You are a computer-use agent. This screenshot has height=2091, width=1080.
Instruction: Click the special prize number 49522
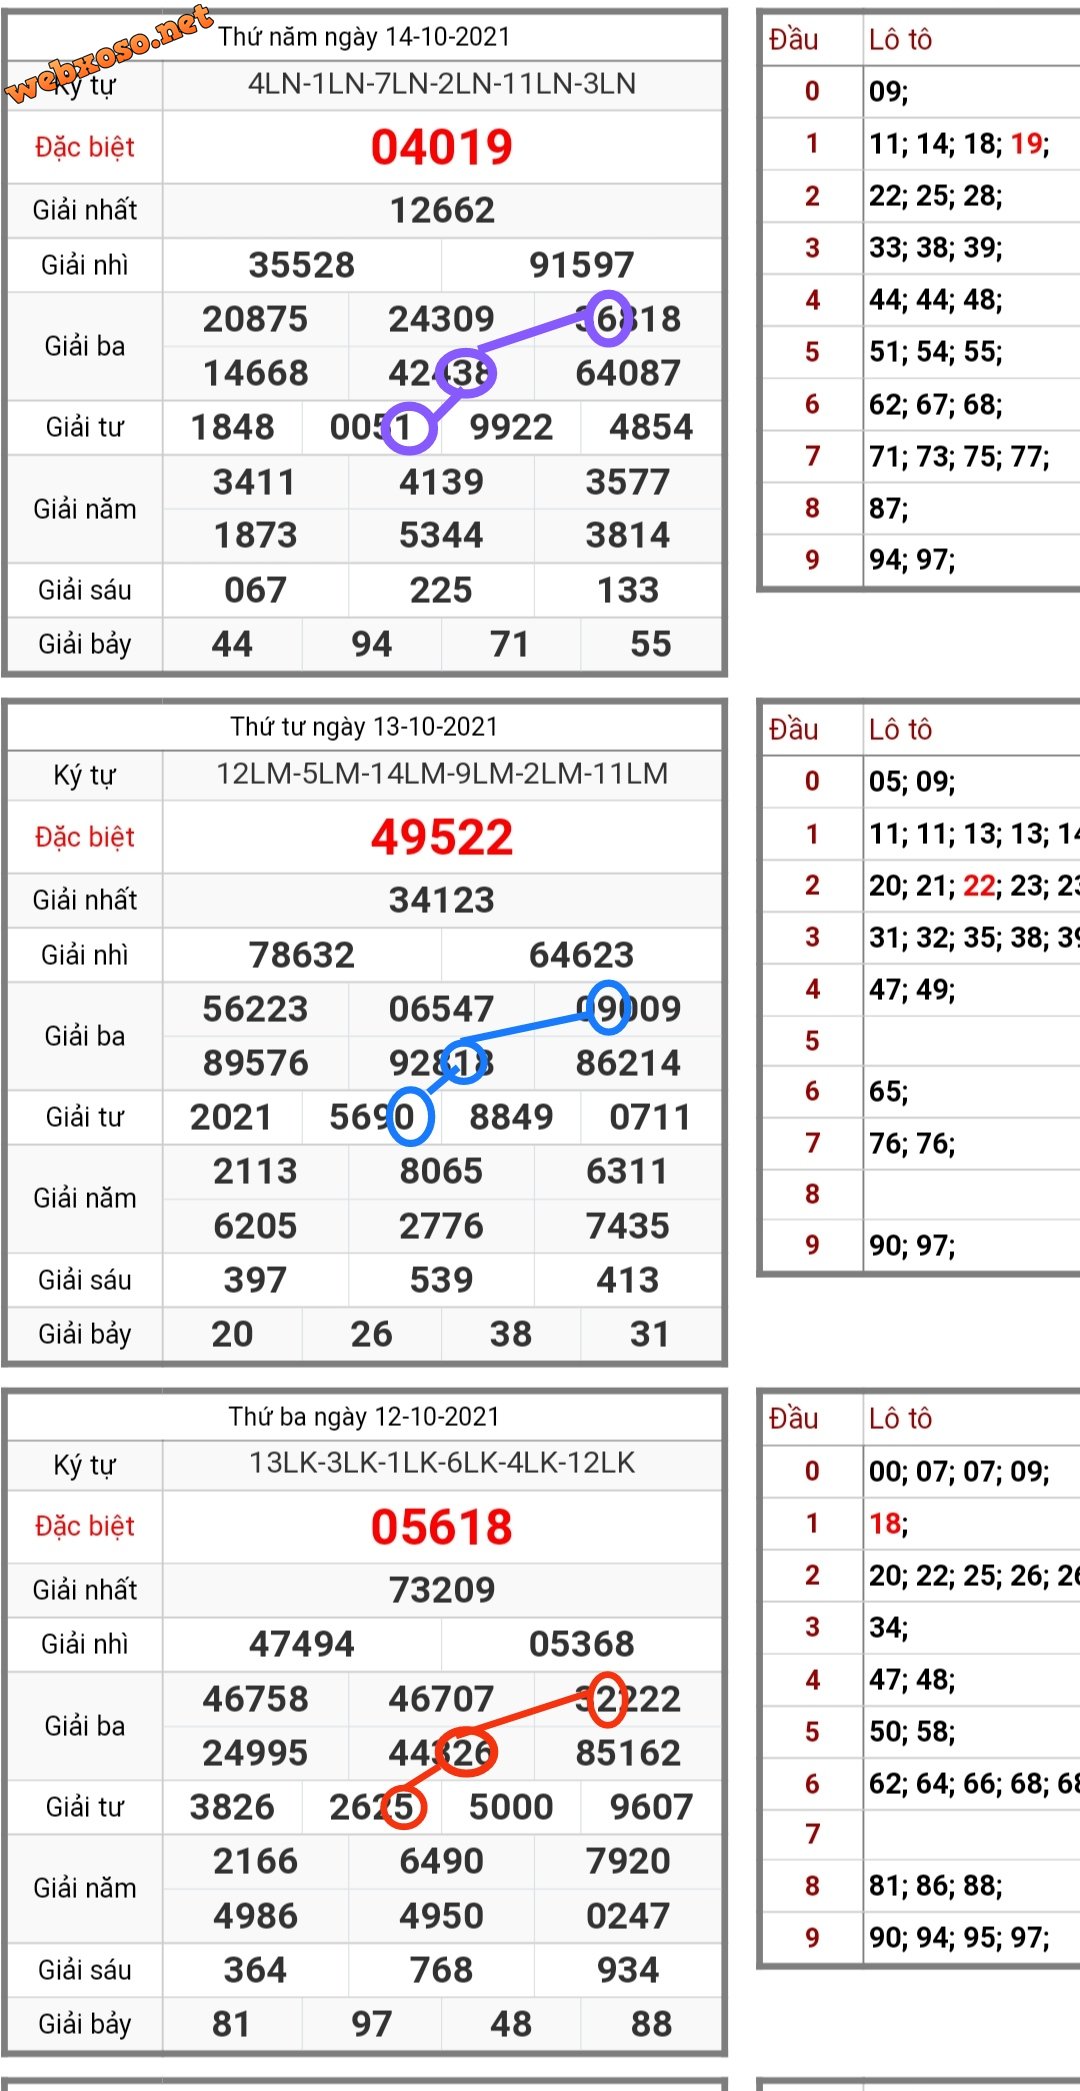pos(442,837)
